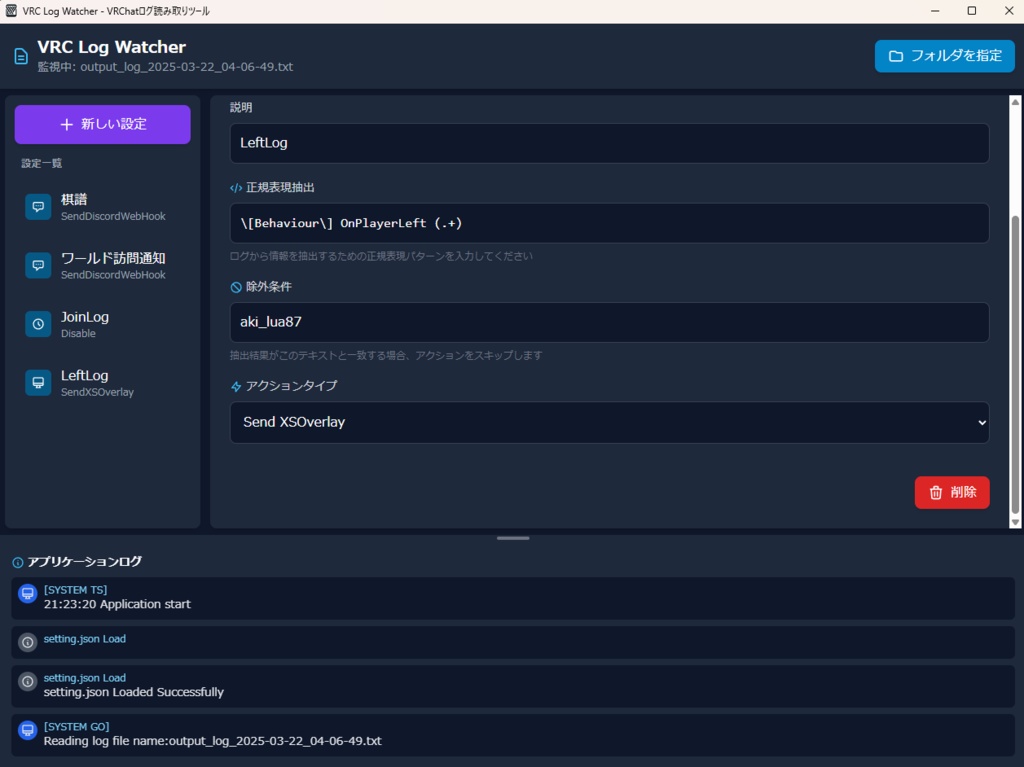Click the lightning icon beside アクションタイプ
The width and height of the screenshot is (1024, 767).
234,385
